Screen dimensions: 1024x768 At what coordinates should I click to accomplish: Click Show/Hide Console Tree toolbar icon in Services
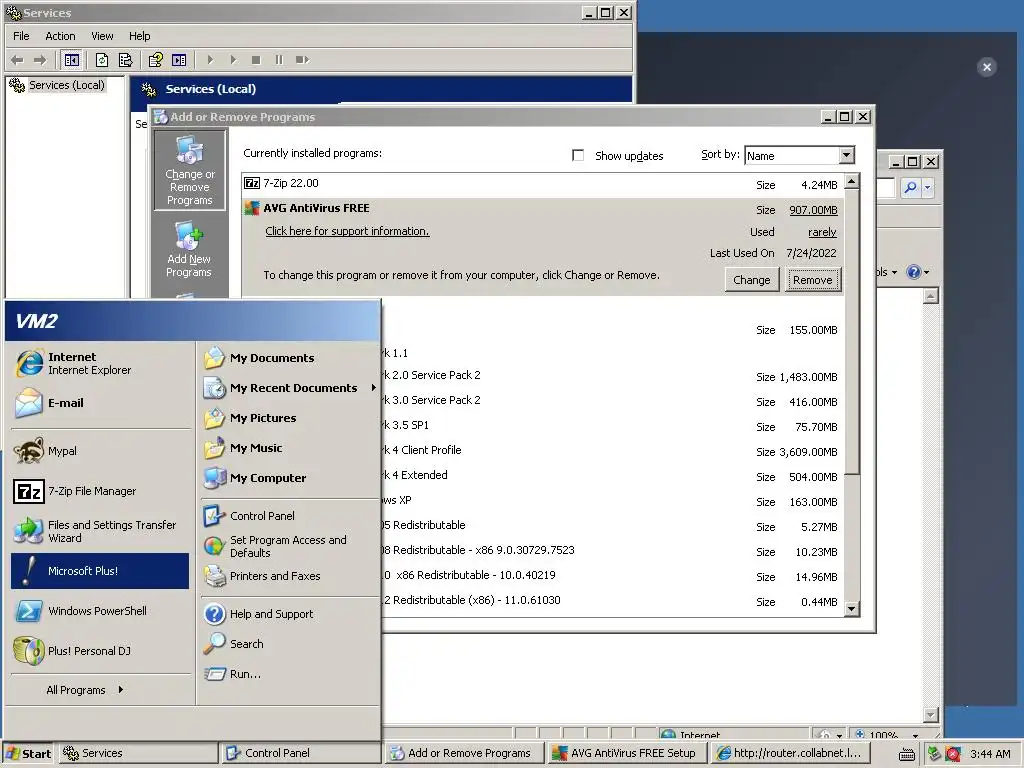[x=72, y=60]
